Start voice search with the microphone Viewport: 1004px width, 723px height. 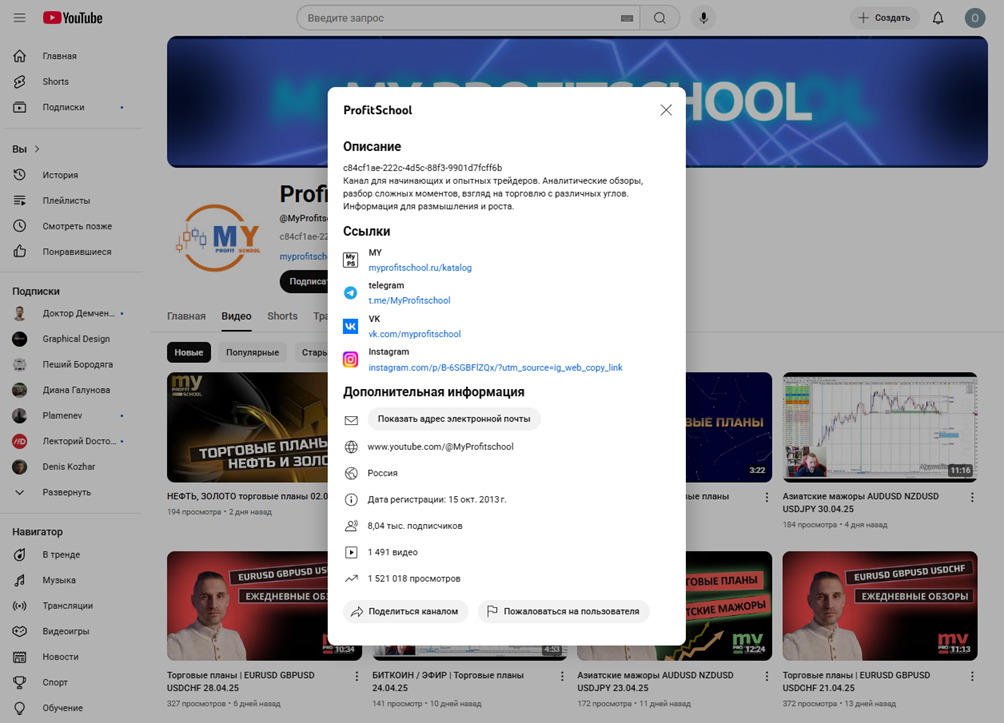pyautogui.click(x=703, y=18)
